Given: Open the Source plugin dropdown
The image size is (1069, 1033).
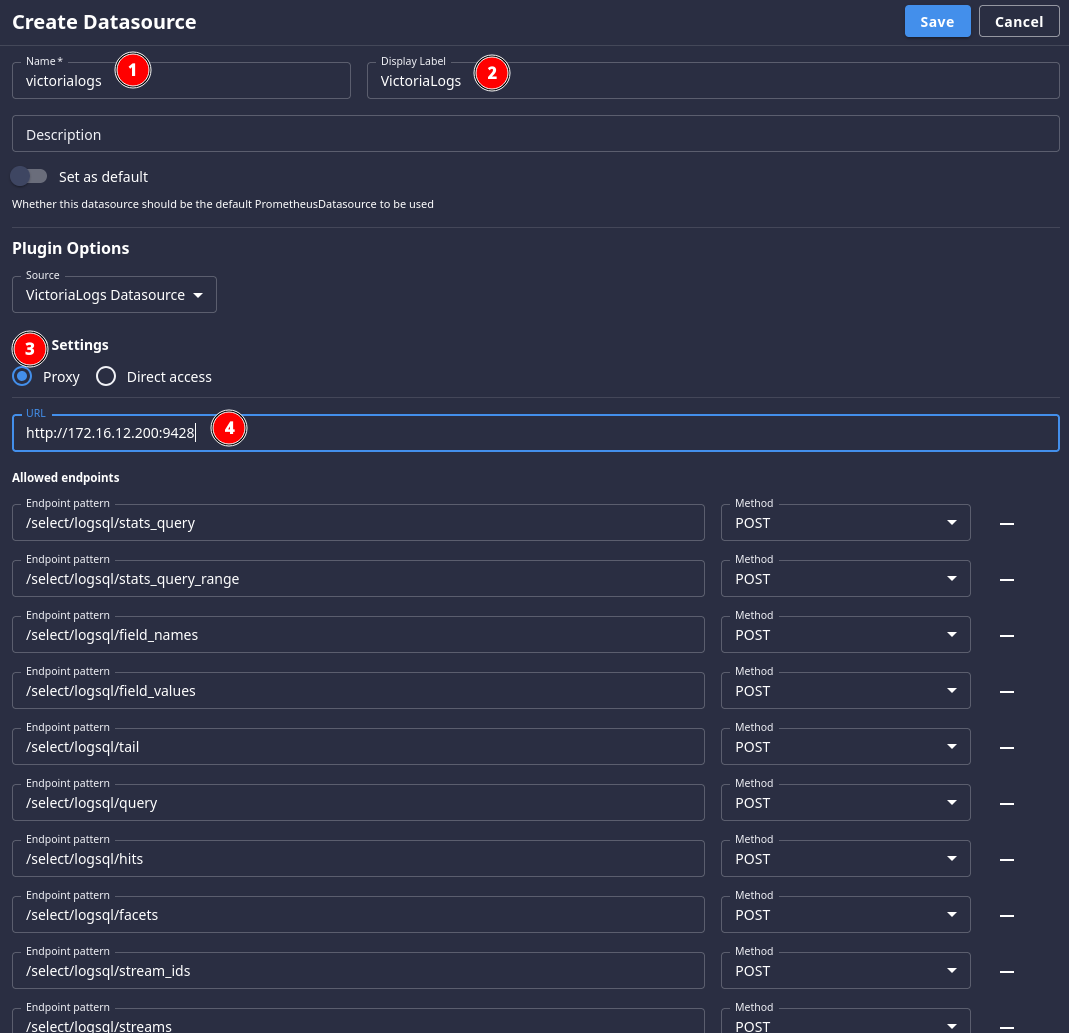Looking at the screenshot, I should [115, 295].
